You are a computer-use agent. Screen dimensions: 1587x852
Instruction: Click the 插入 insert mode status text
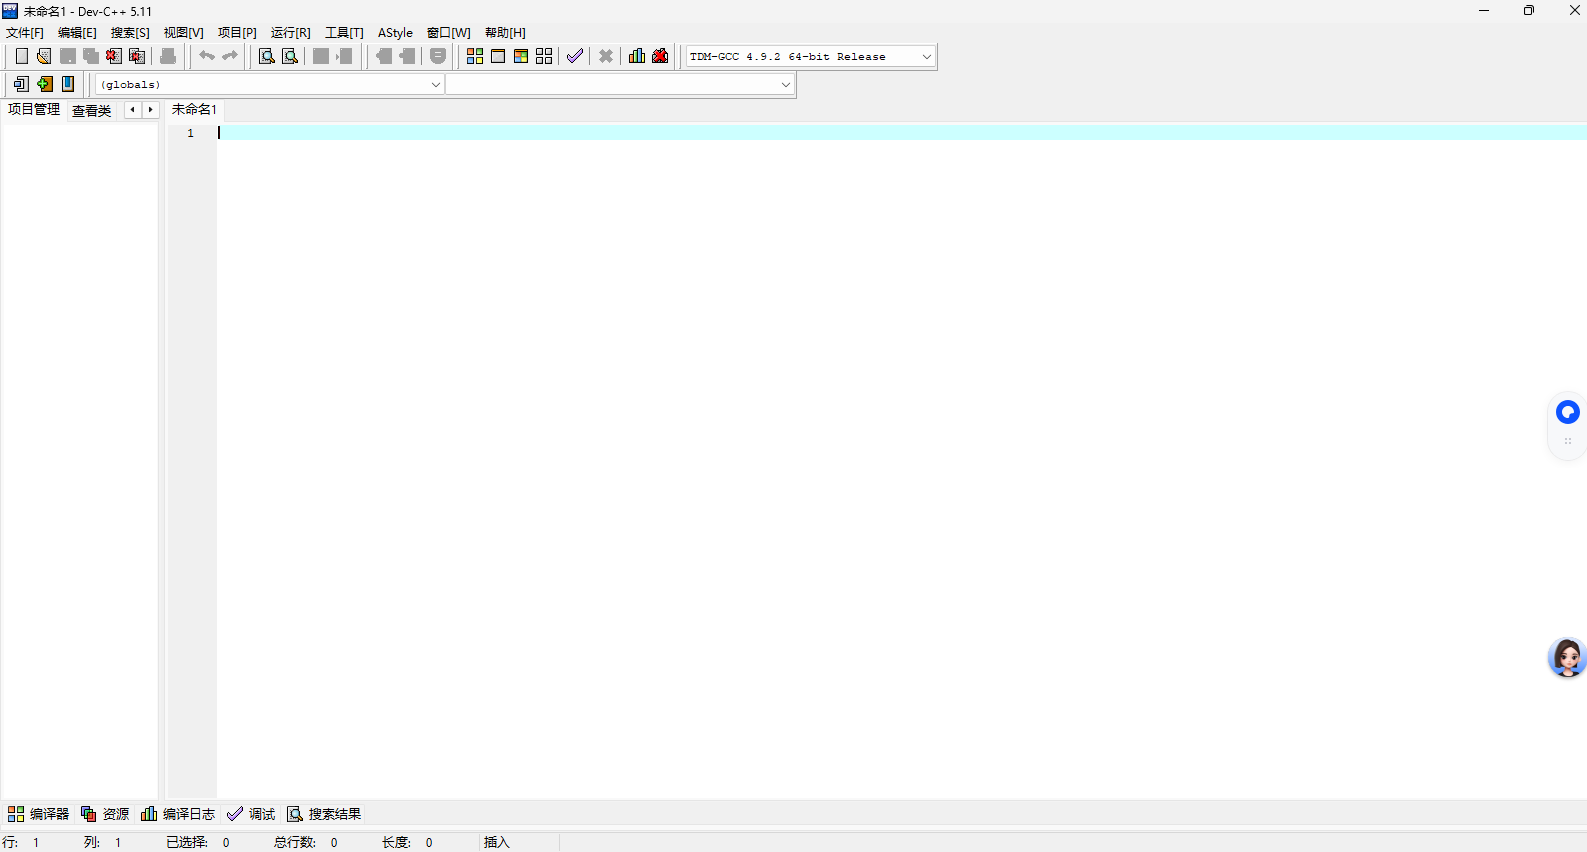pyautogui.click(x=497, y=843)
